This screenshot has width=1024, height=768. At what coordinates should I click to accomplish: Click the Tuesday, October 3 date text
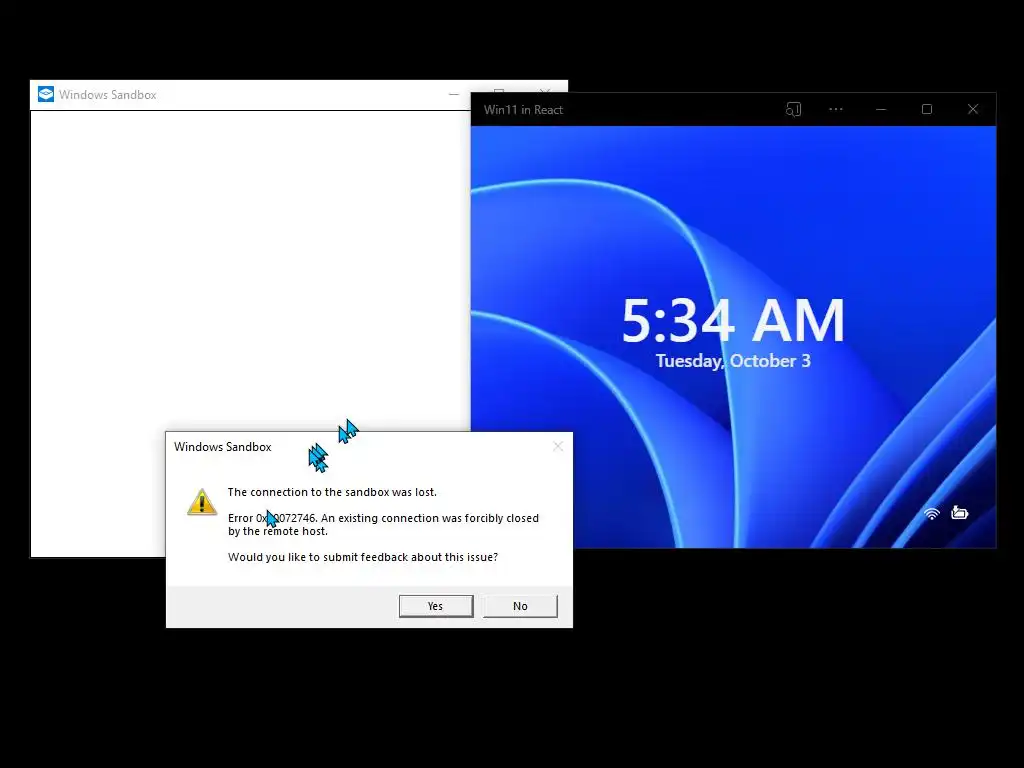point(733,361)
